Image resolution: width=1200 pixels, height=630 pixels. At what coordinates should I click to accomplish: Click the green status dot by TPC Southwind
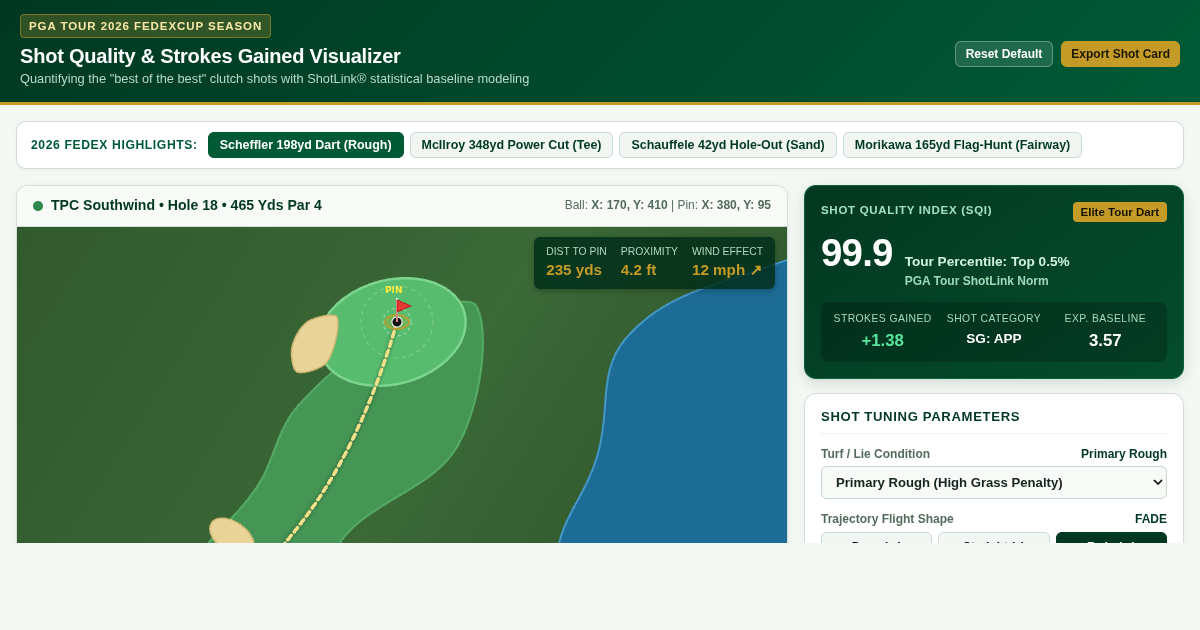(x=38, y=206)
